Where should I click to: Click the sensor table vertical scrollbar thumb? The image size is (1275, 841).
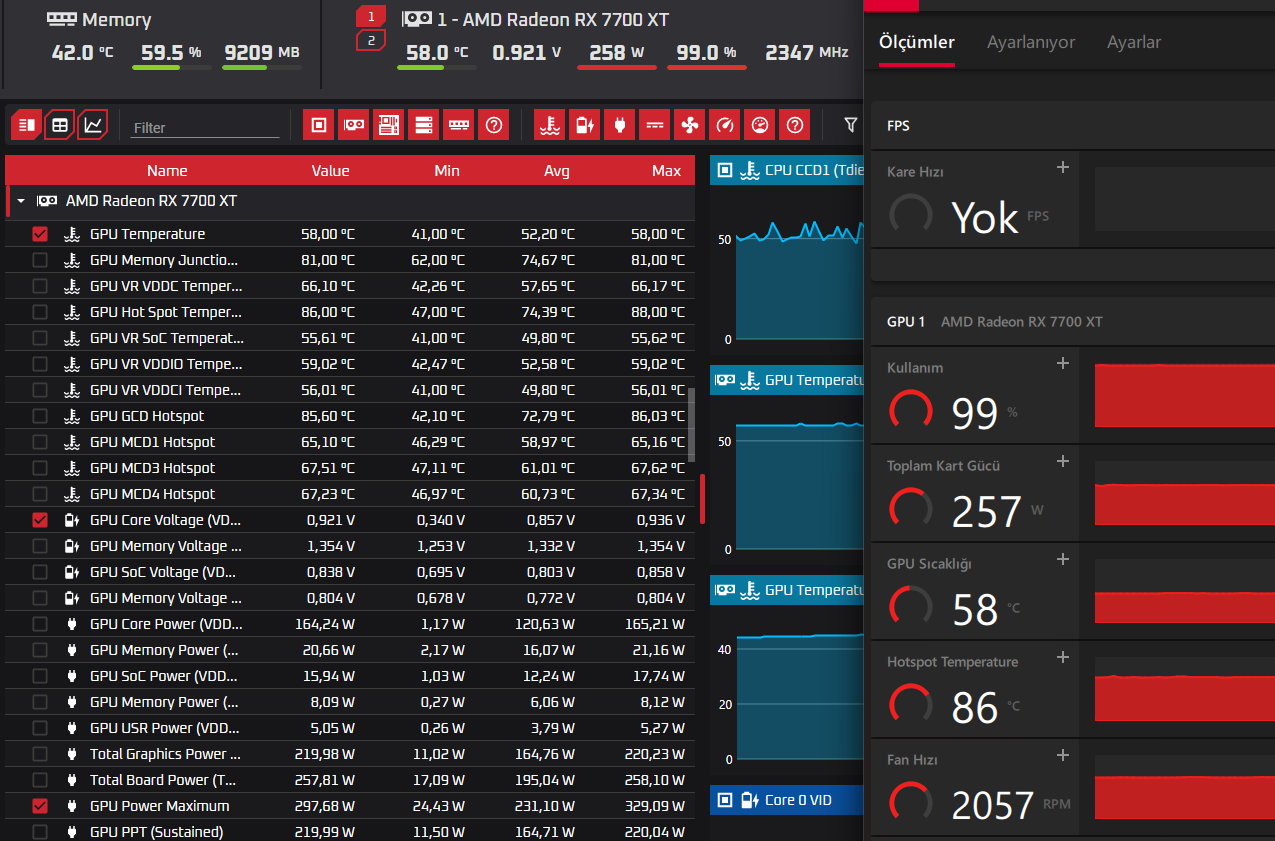click(691, 424)
